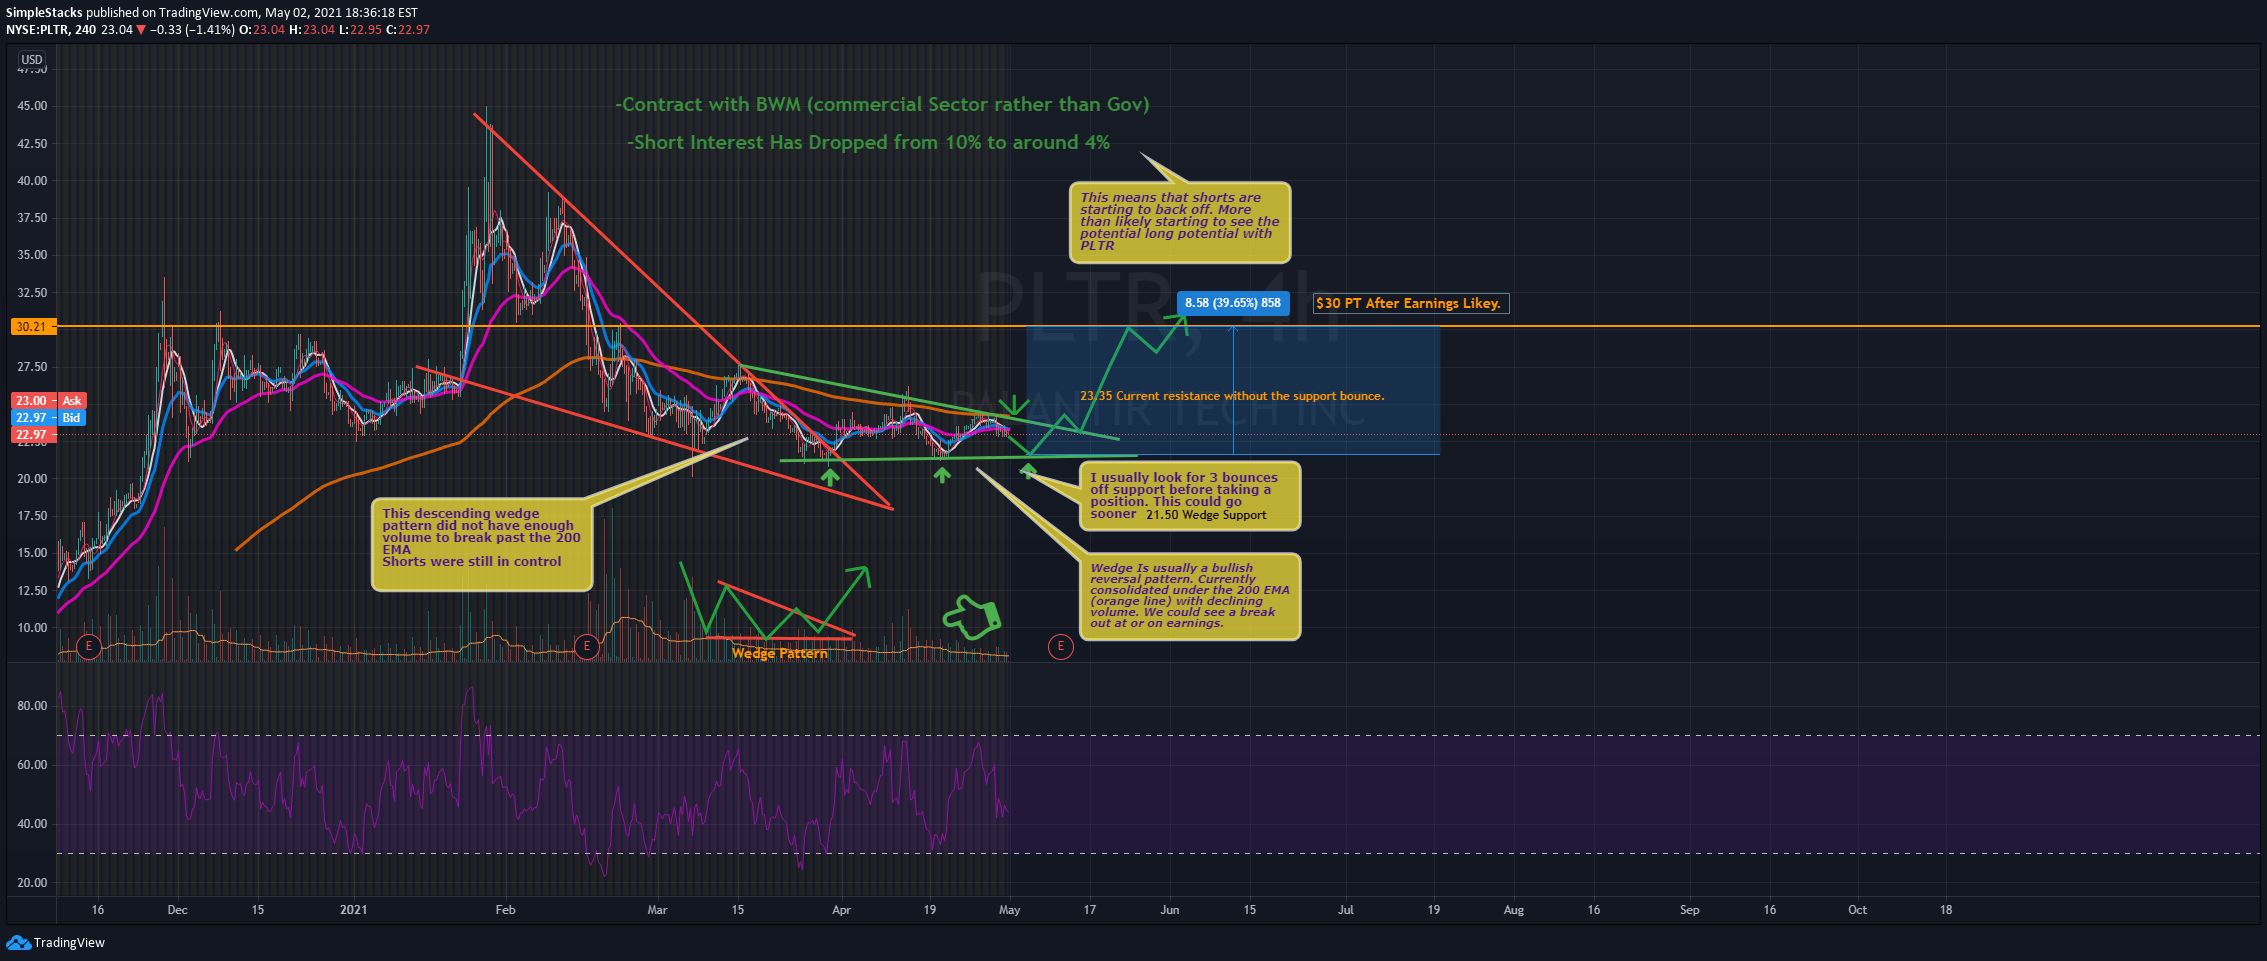Viewport: 2267px width, 961px height.
Task: Click the 35.00 price axis value
Action: 32,255
